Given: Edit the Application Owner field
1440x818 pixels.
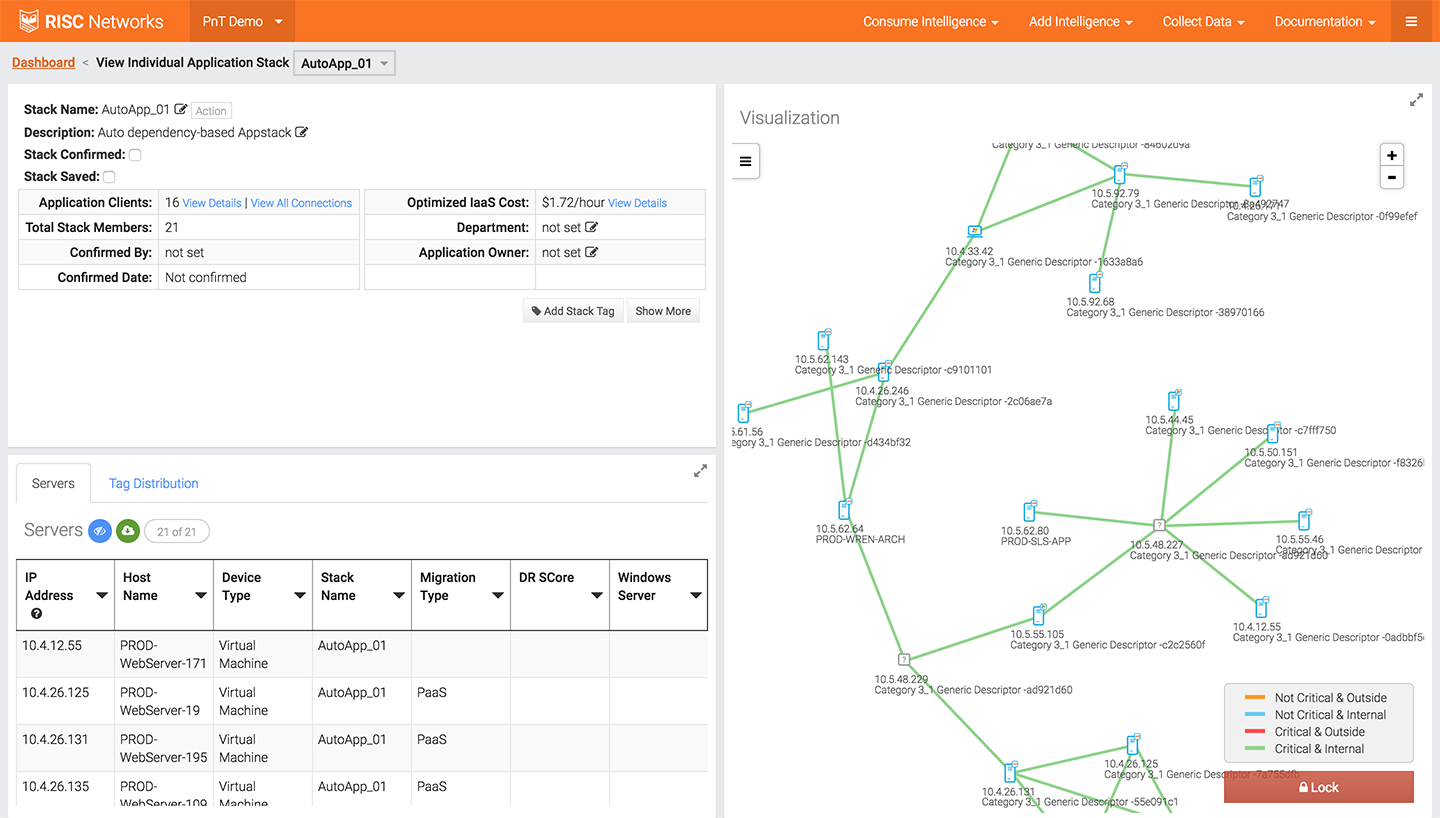Looking at the screenshot, I should coord(591,252).
